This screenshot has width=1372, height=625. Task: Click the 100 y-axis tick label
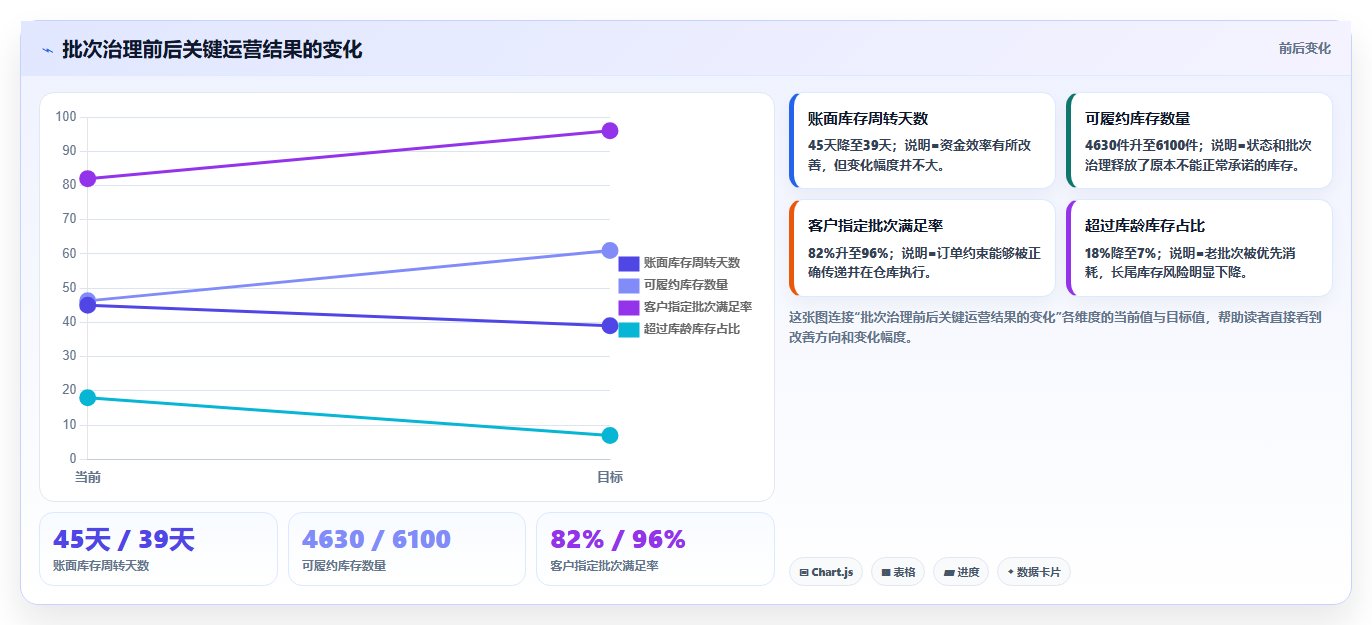[66, 117]
